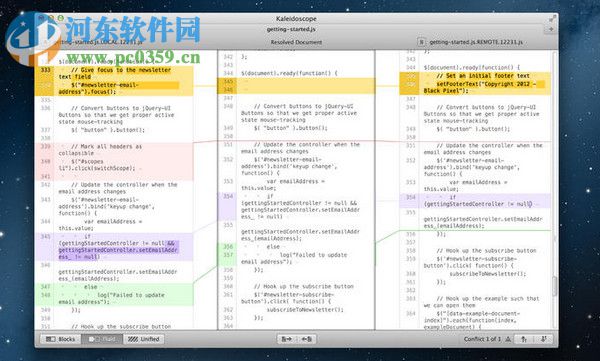600x361 pixels.
Task: Click the getting-started.js.LOCAL.12231.js header
Action: tap(99, 42)
